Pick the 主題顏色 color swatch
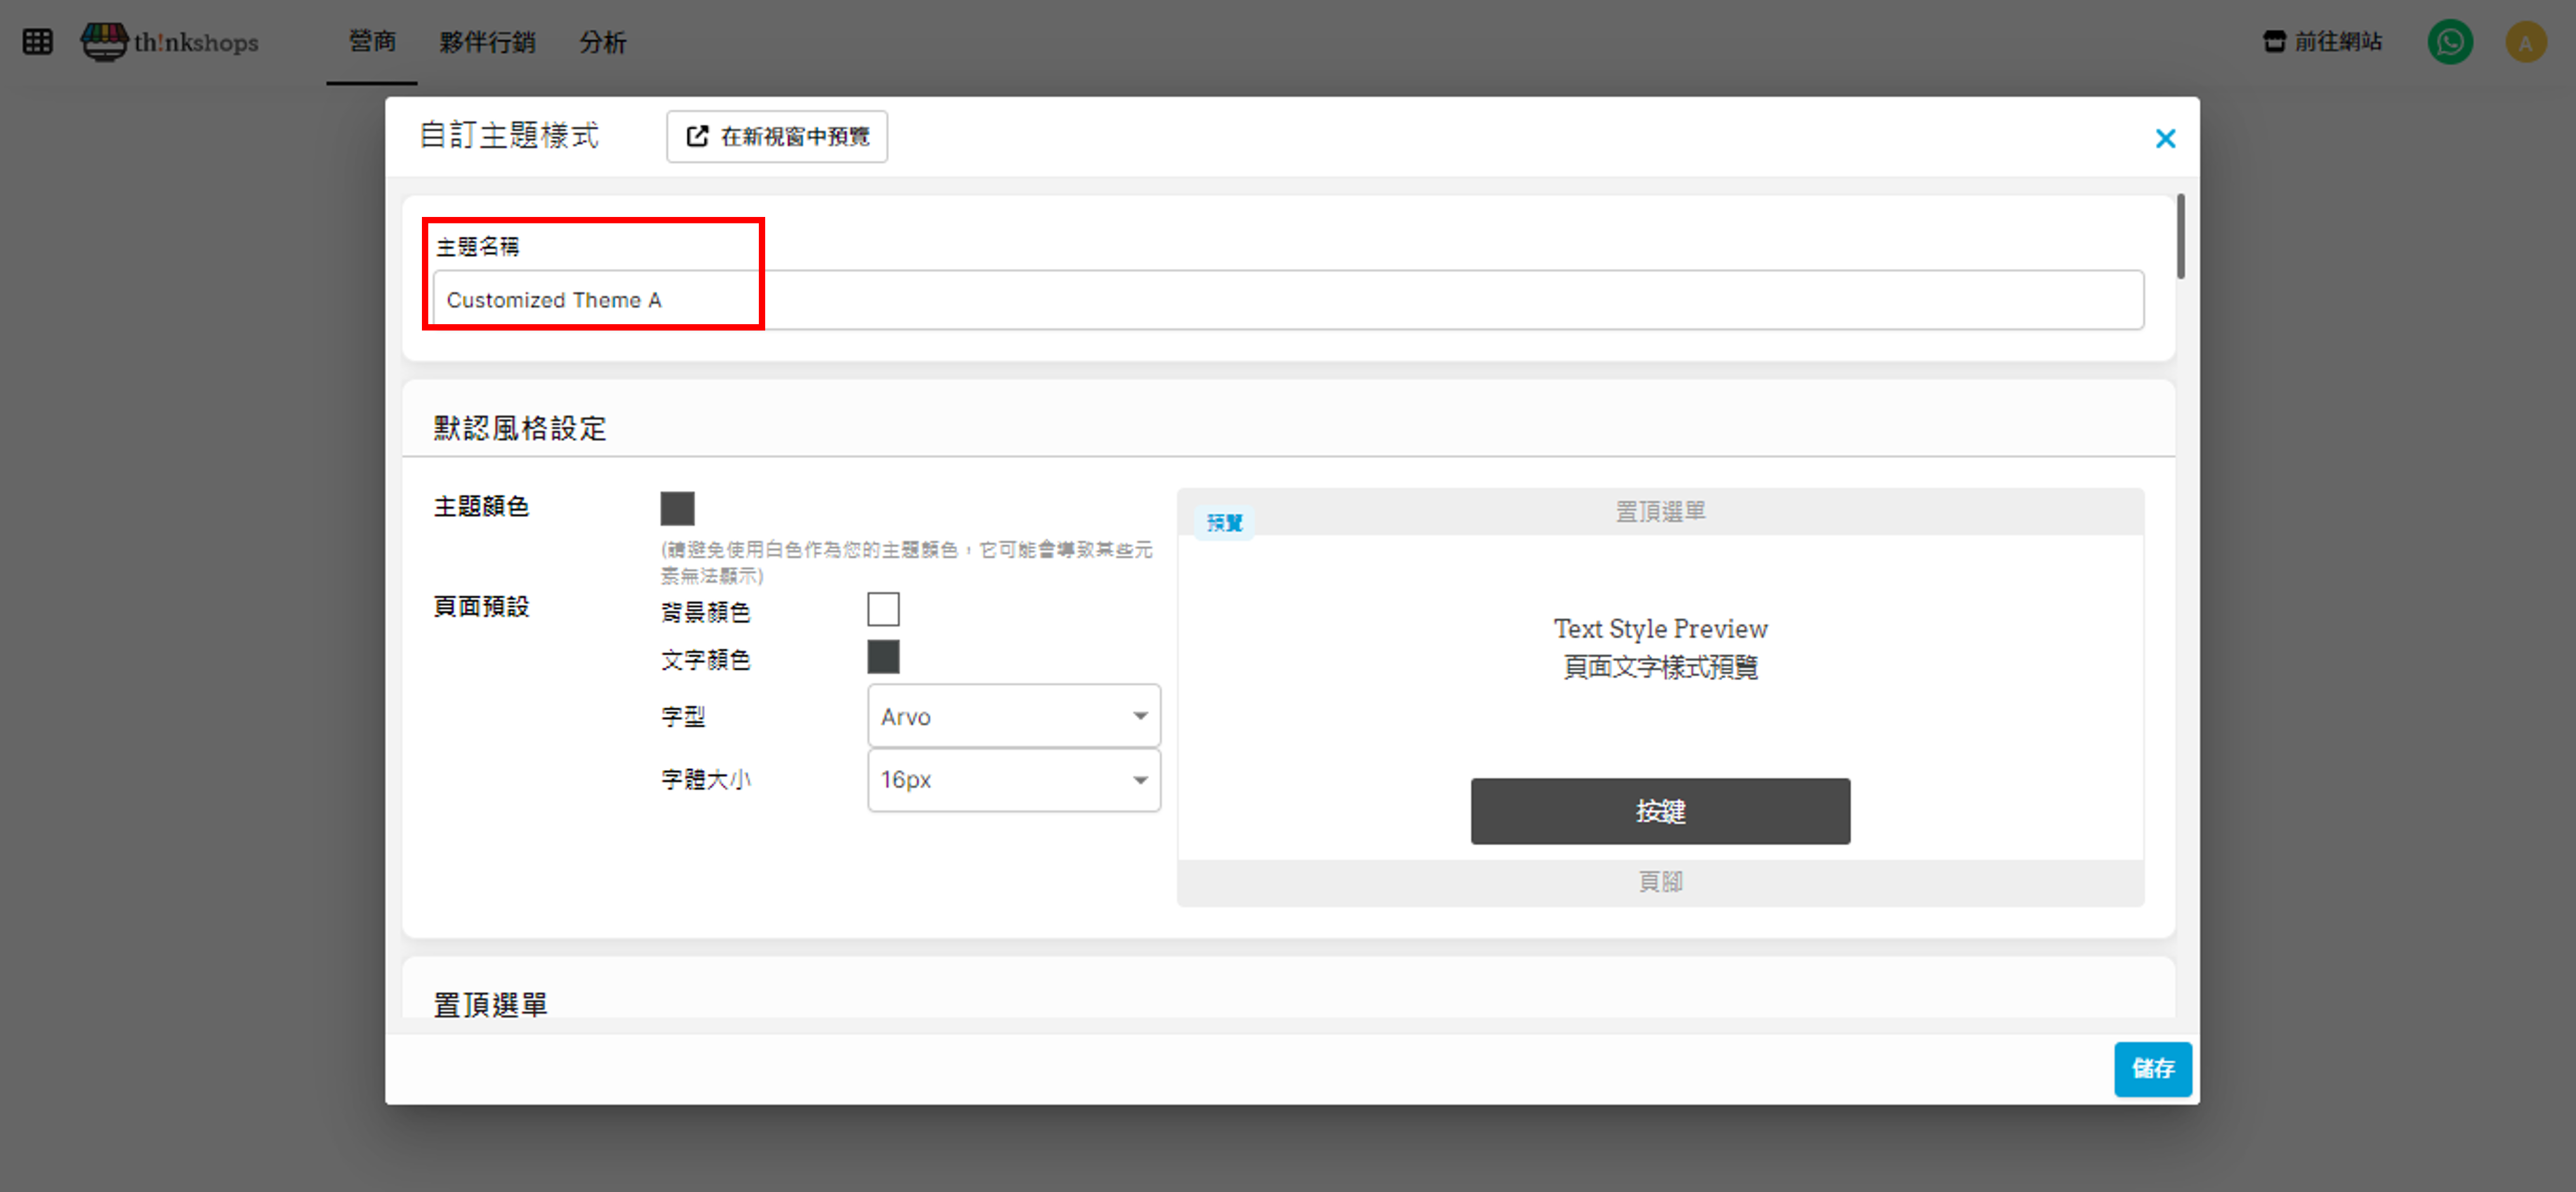Image resolution: width=2576 pixels, height=1192 pixels. (677, 508)
